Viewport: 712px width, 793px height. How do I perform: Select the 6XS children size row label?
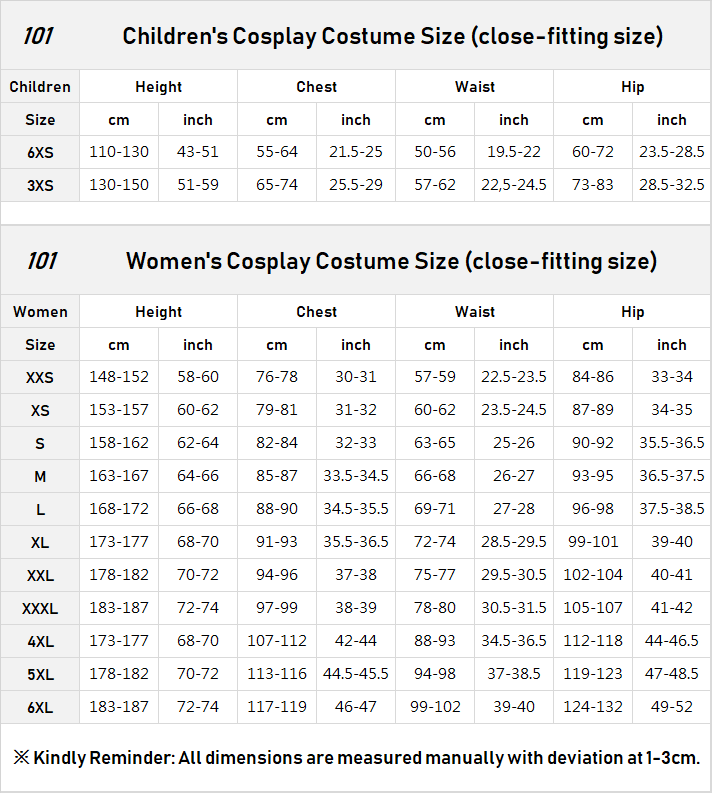click(x=40, y=153)
